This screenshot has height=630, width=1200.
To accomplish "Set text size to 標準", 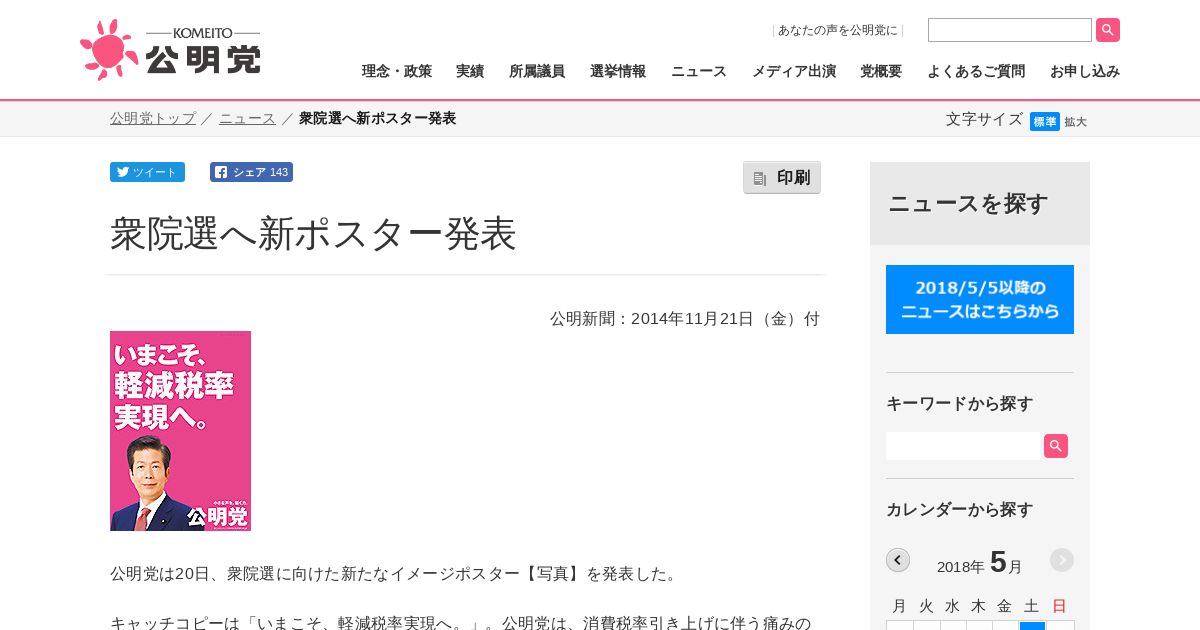I will 1045,121.
